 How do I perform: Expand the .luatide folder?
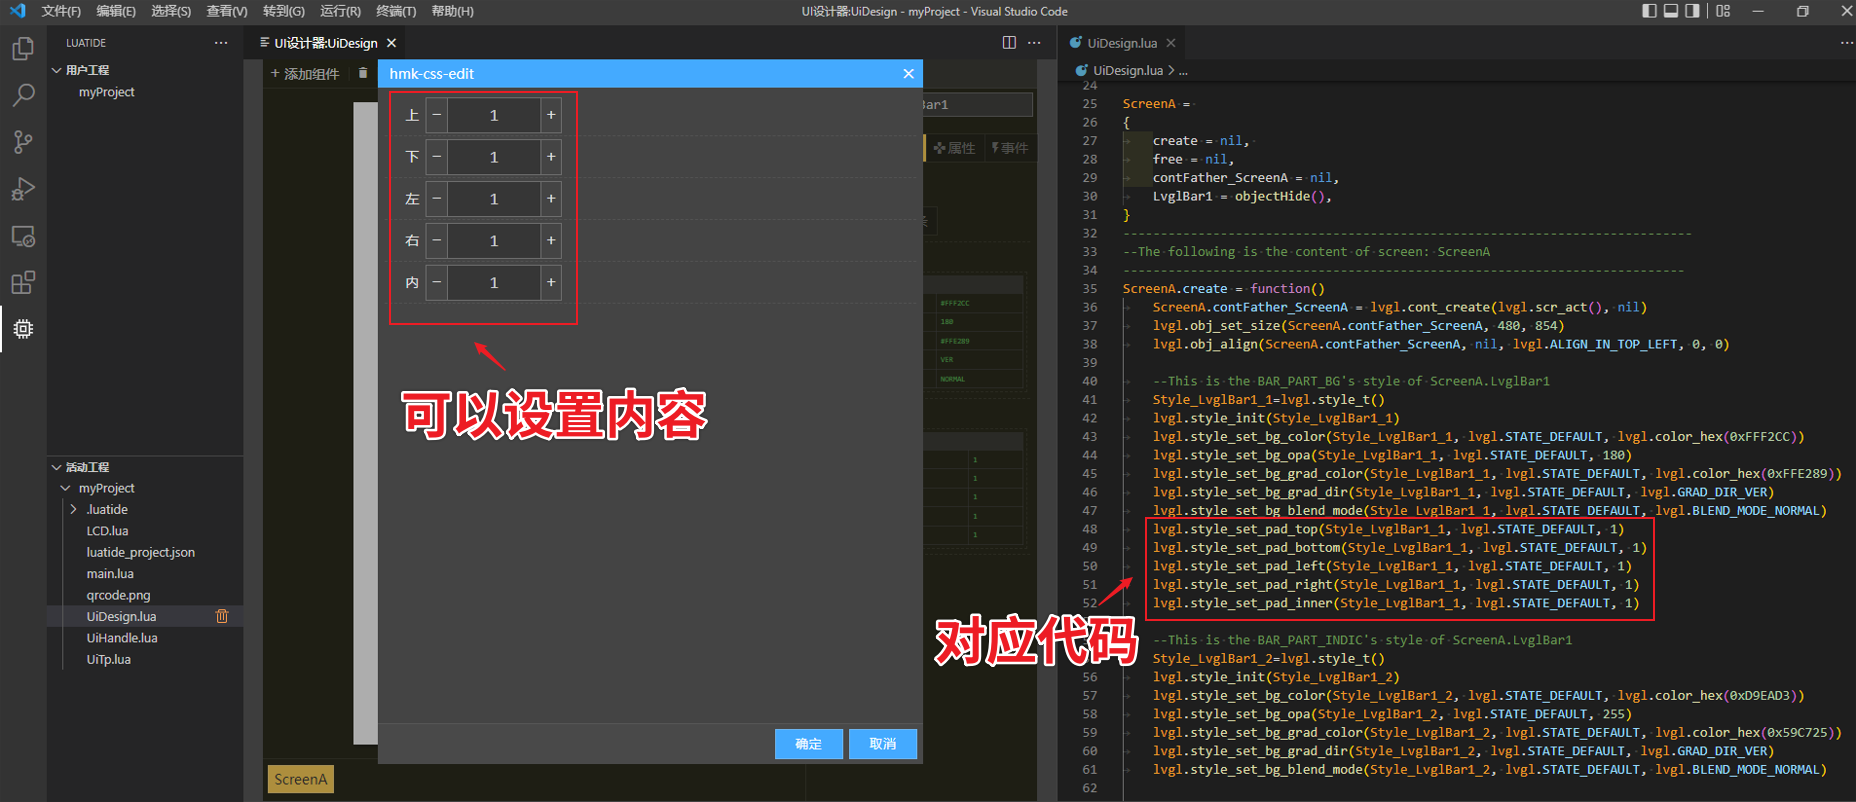73,510
